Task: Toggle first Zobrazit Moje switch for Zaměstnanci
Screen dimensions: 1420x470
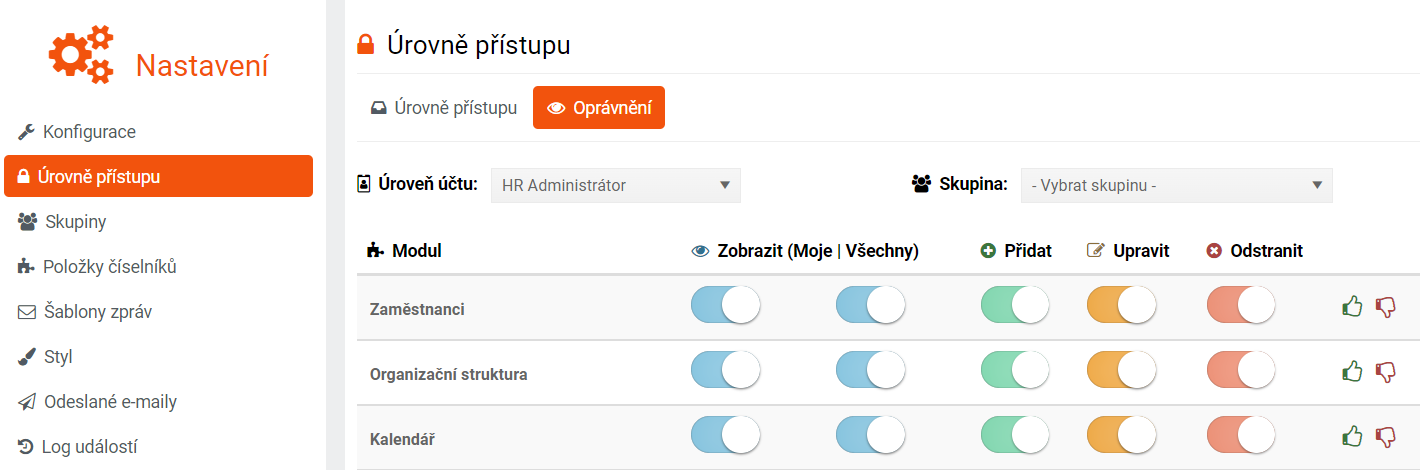Action: [x=725, y=305]
